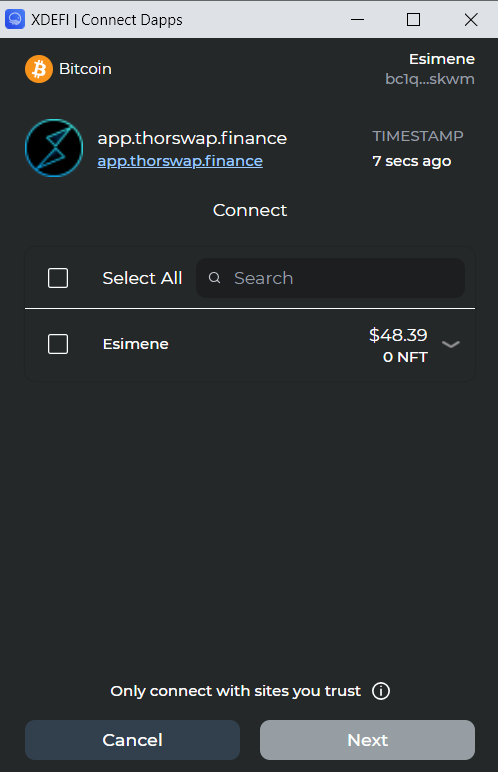
Task: Check the Esimene account checkbox
Action: (x=58, y=344)
